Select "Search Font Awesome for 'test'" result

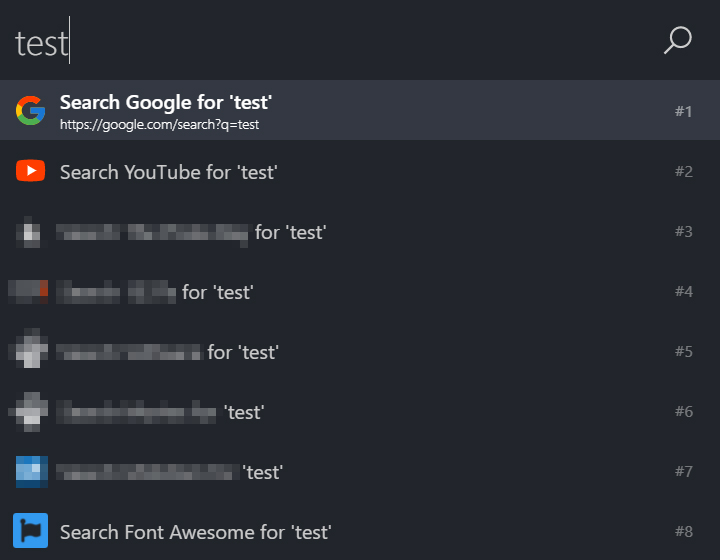[x=360, y=531]
